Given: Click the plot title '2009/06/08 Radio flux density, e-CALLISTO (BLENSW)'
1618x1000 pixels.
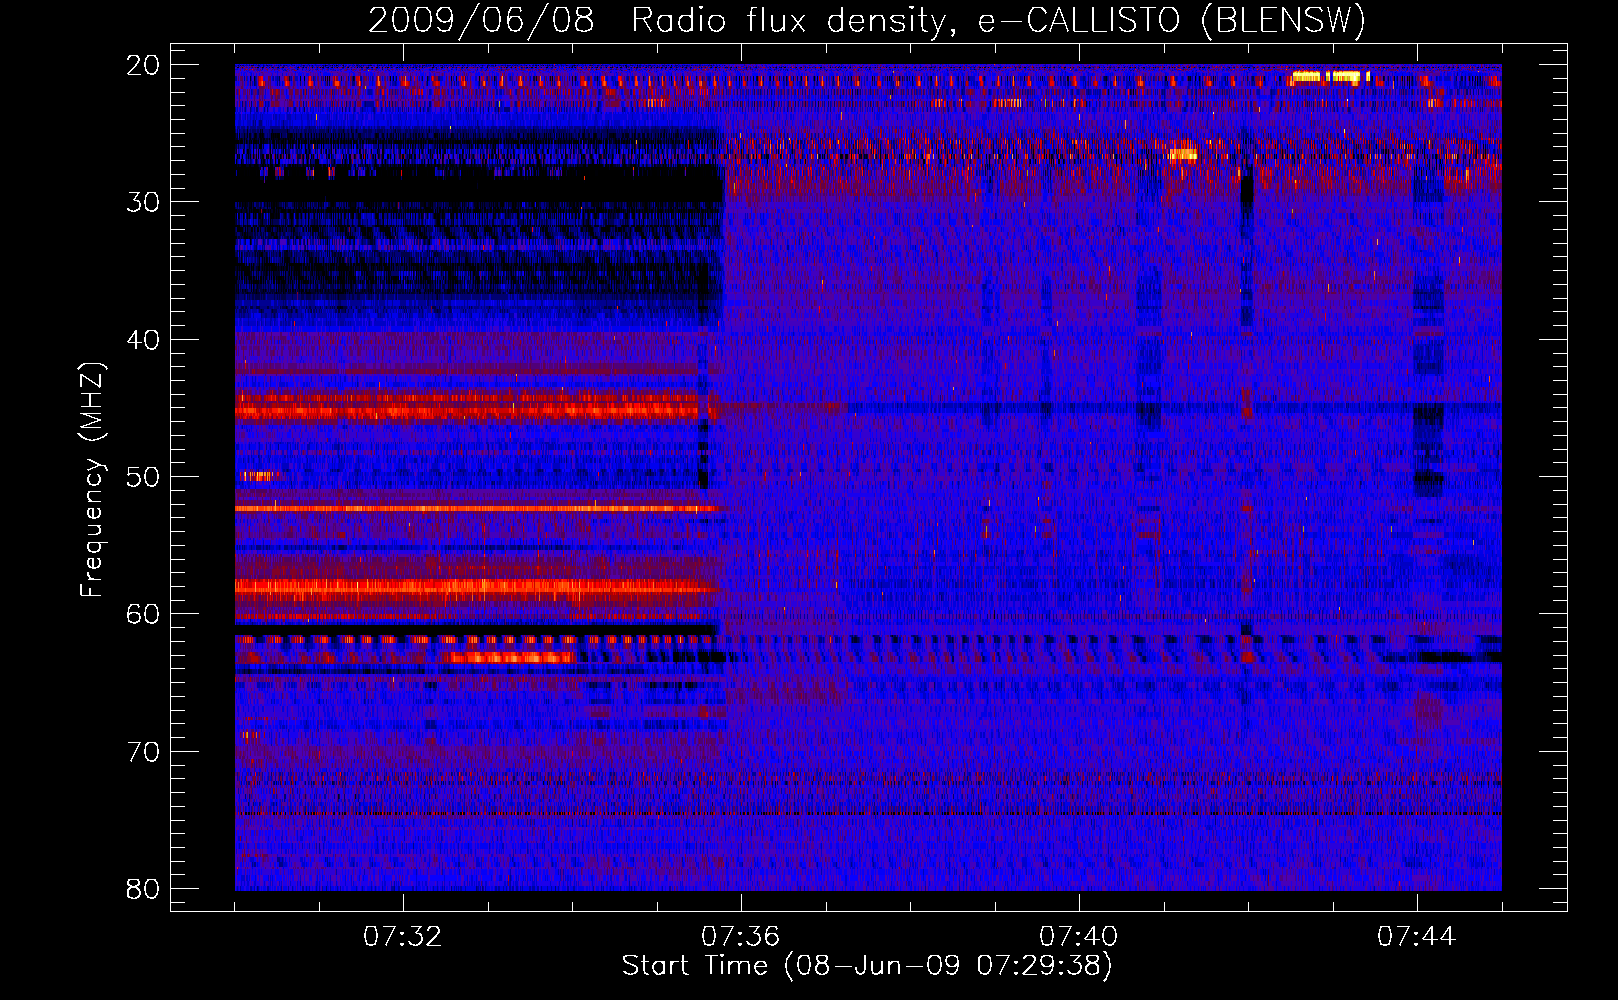Looking at the screenshot, I should click(867, 21).
